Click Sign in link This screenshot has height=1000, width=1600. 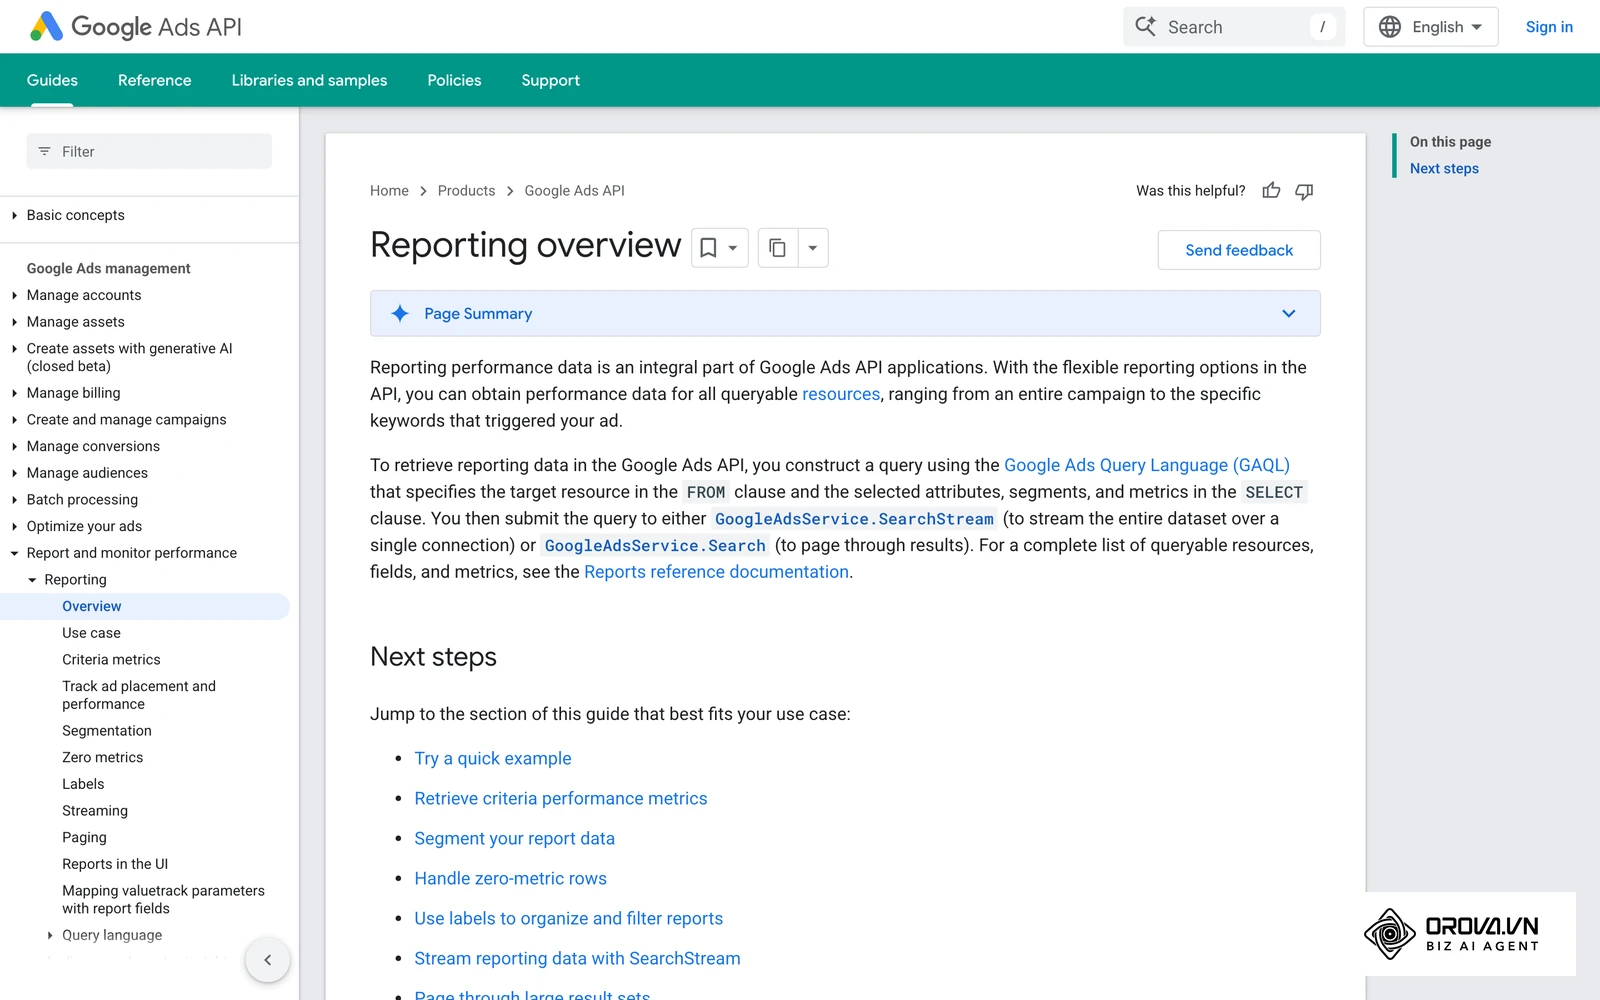1549,27
